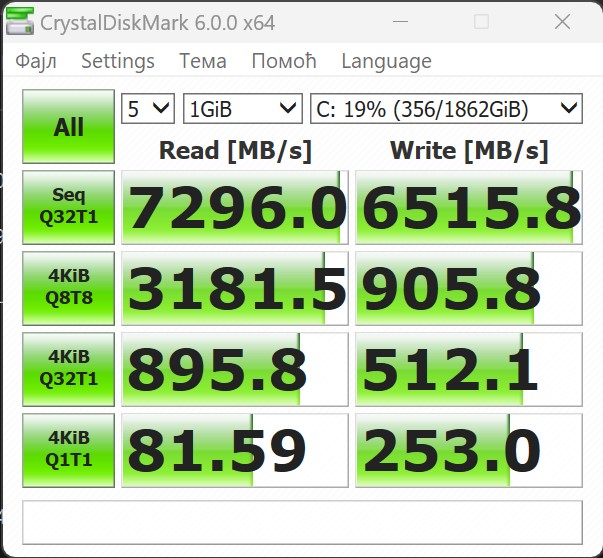
Task: Open the Language menu
Action: click(x=386, y=62)
